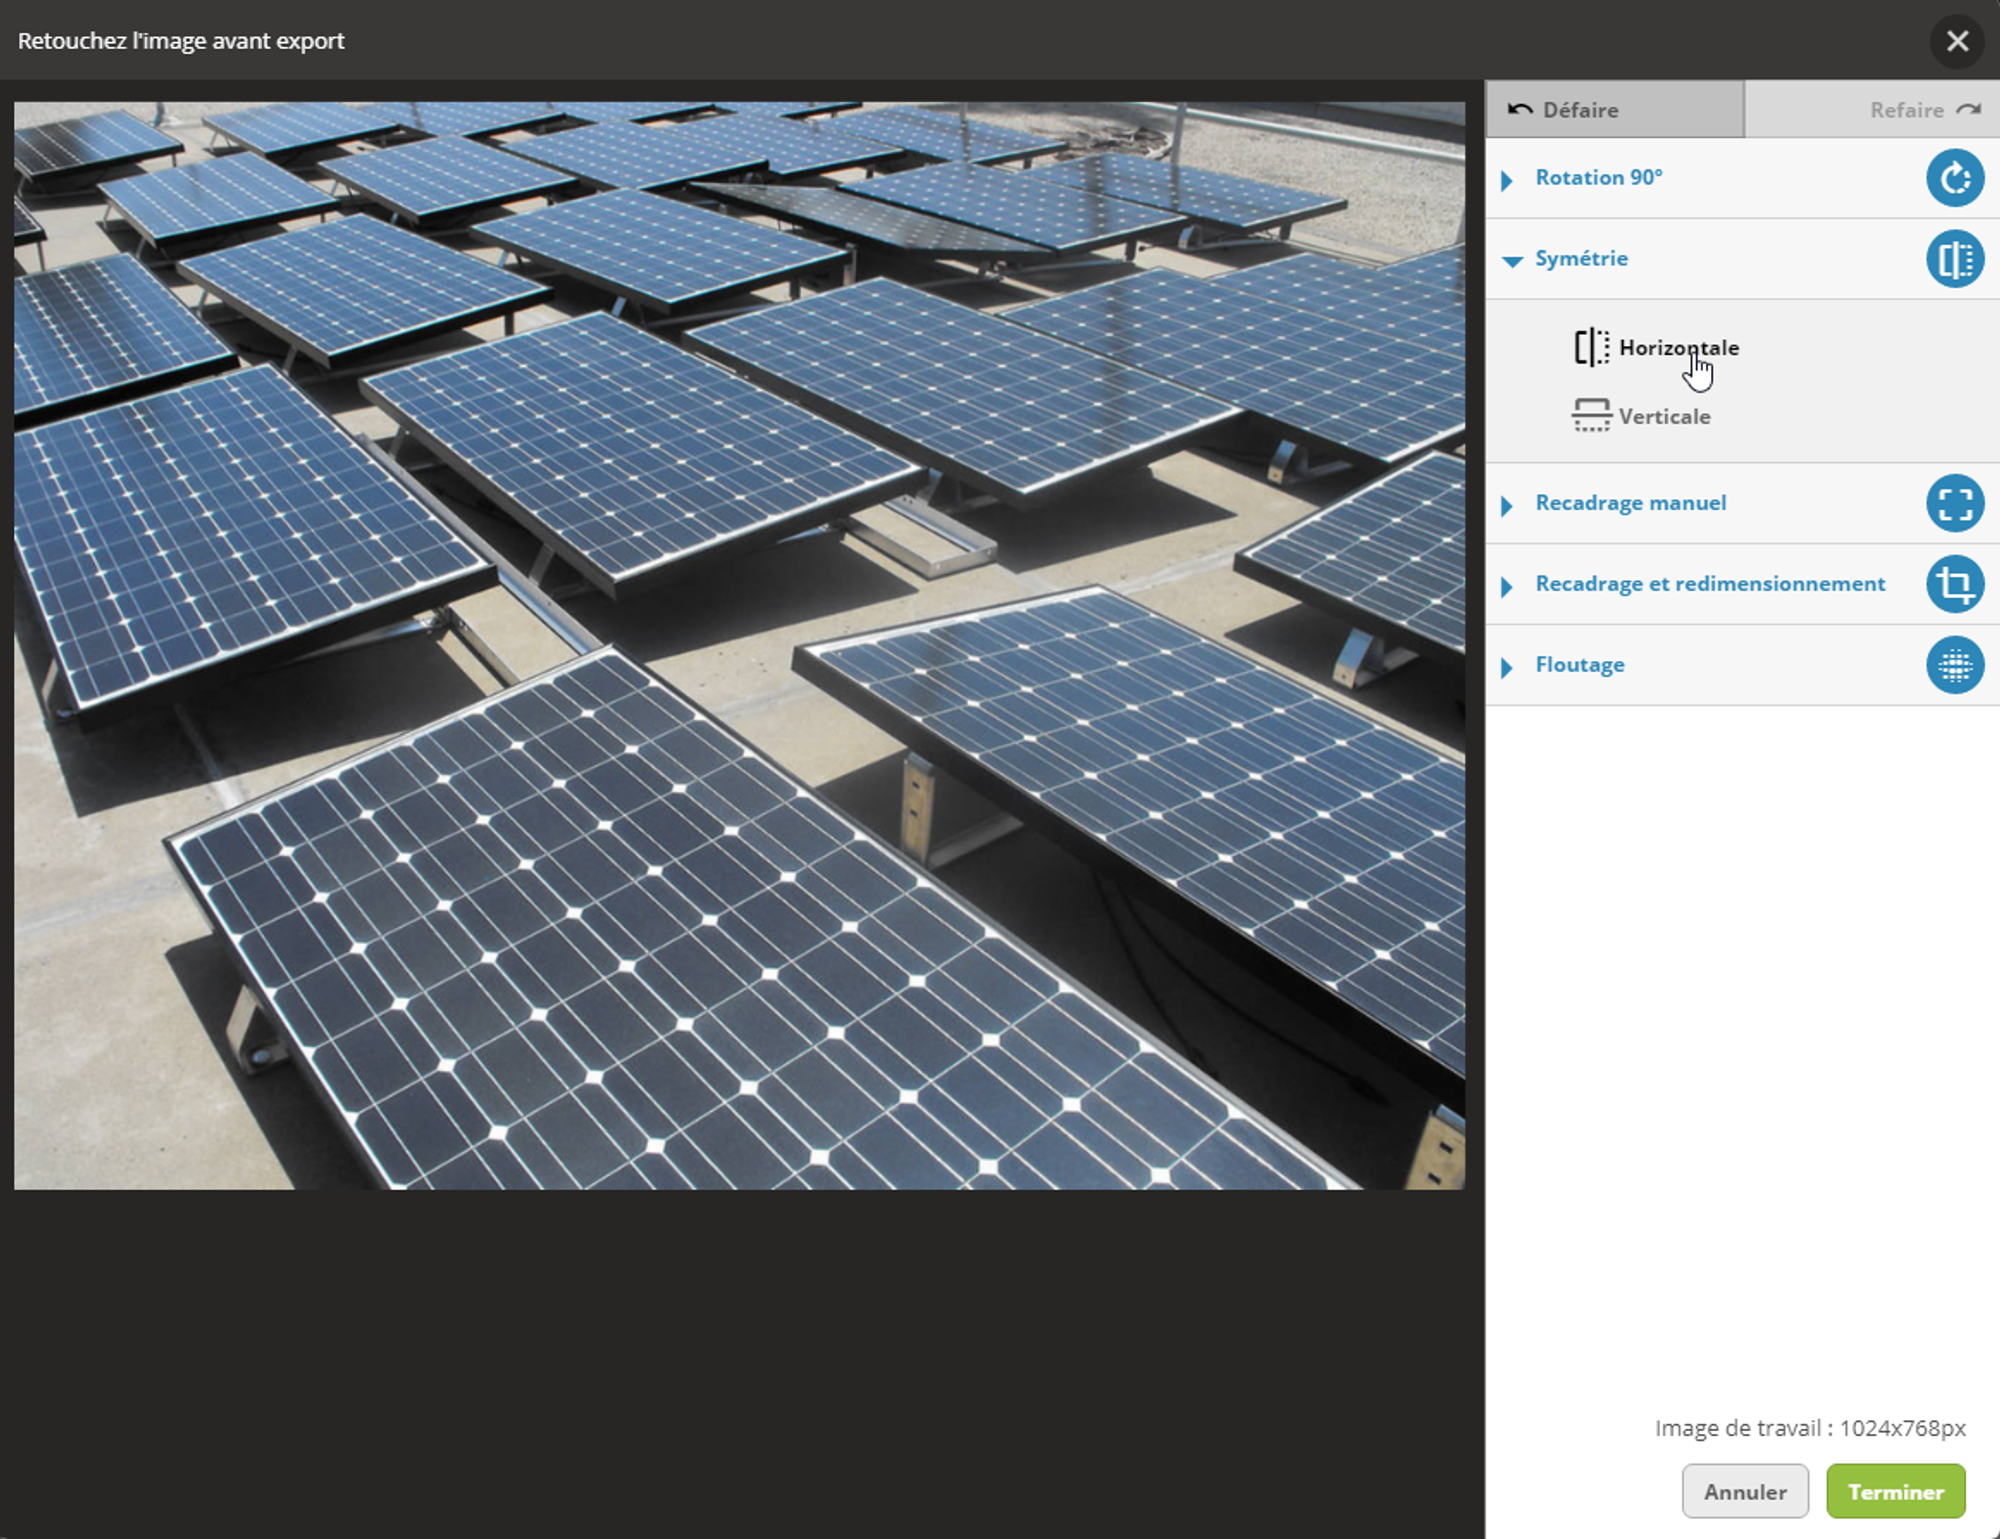Expand the Floutage section arrow
The width and height of the screenshot is (2000, 1539).
(1508, 667)
